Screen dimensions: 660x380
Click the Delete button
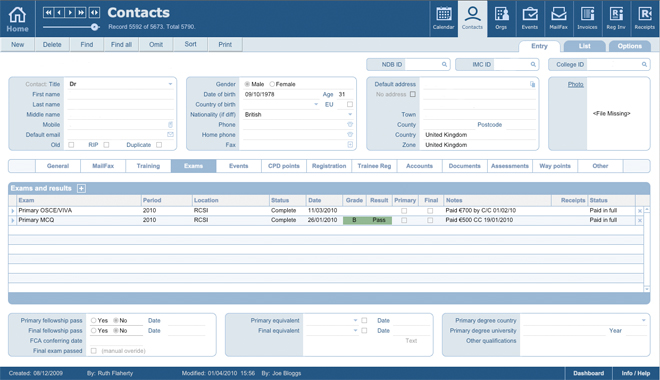click(52, 45)
